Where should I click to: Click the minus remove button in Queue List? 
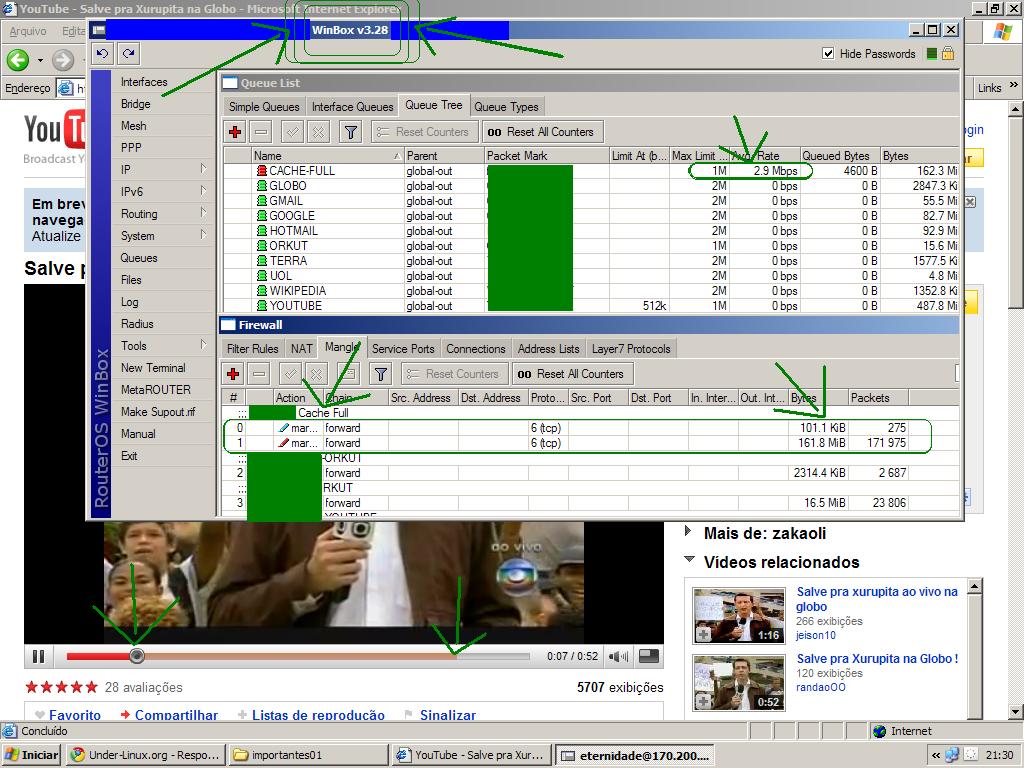click(x=261, y=132)
